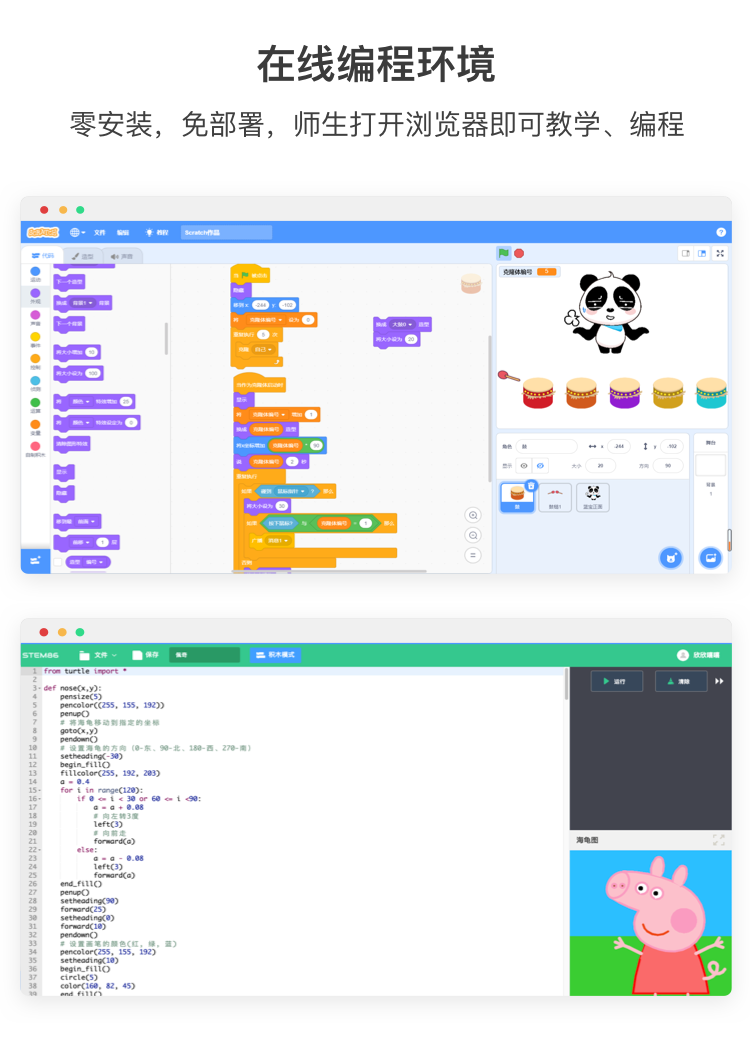Click the add backdrop button
The image size is (750, 1048).
(x=711, y=557)
